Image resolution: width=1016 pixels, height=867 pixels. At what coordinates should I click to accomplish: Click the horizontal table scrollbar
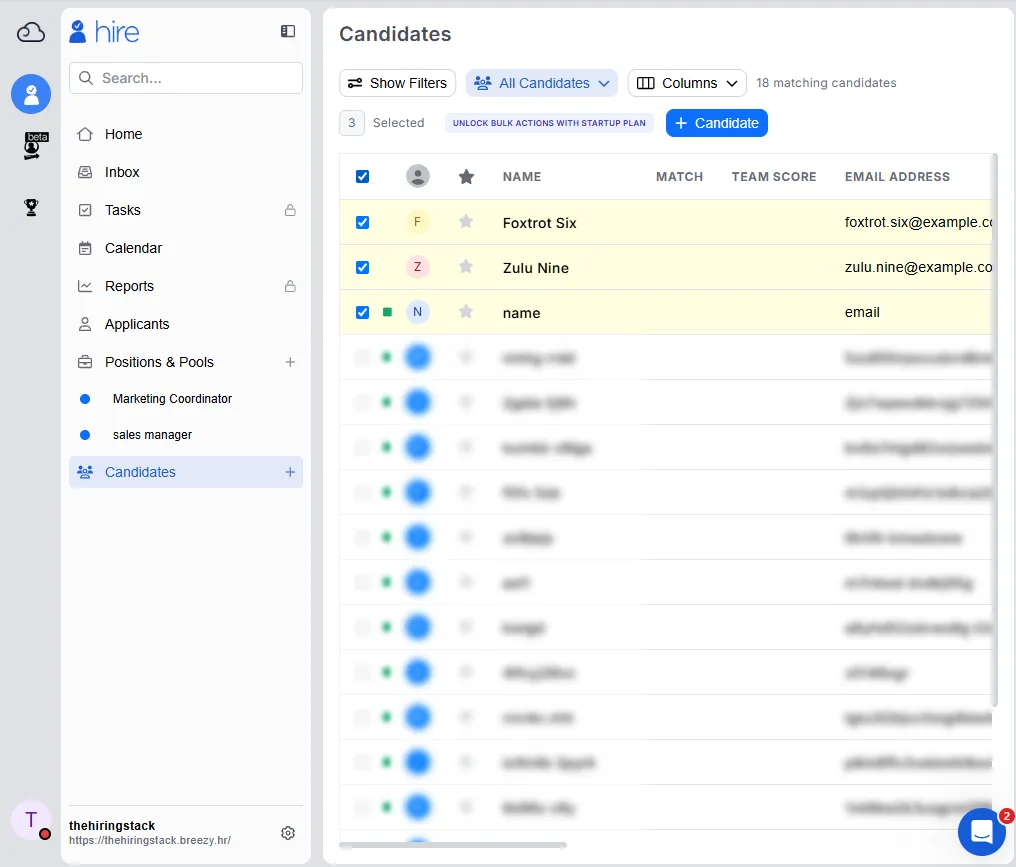click(x=453, y=845)
